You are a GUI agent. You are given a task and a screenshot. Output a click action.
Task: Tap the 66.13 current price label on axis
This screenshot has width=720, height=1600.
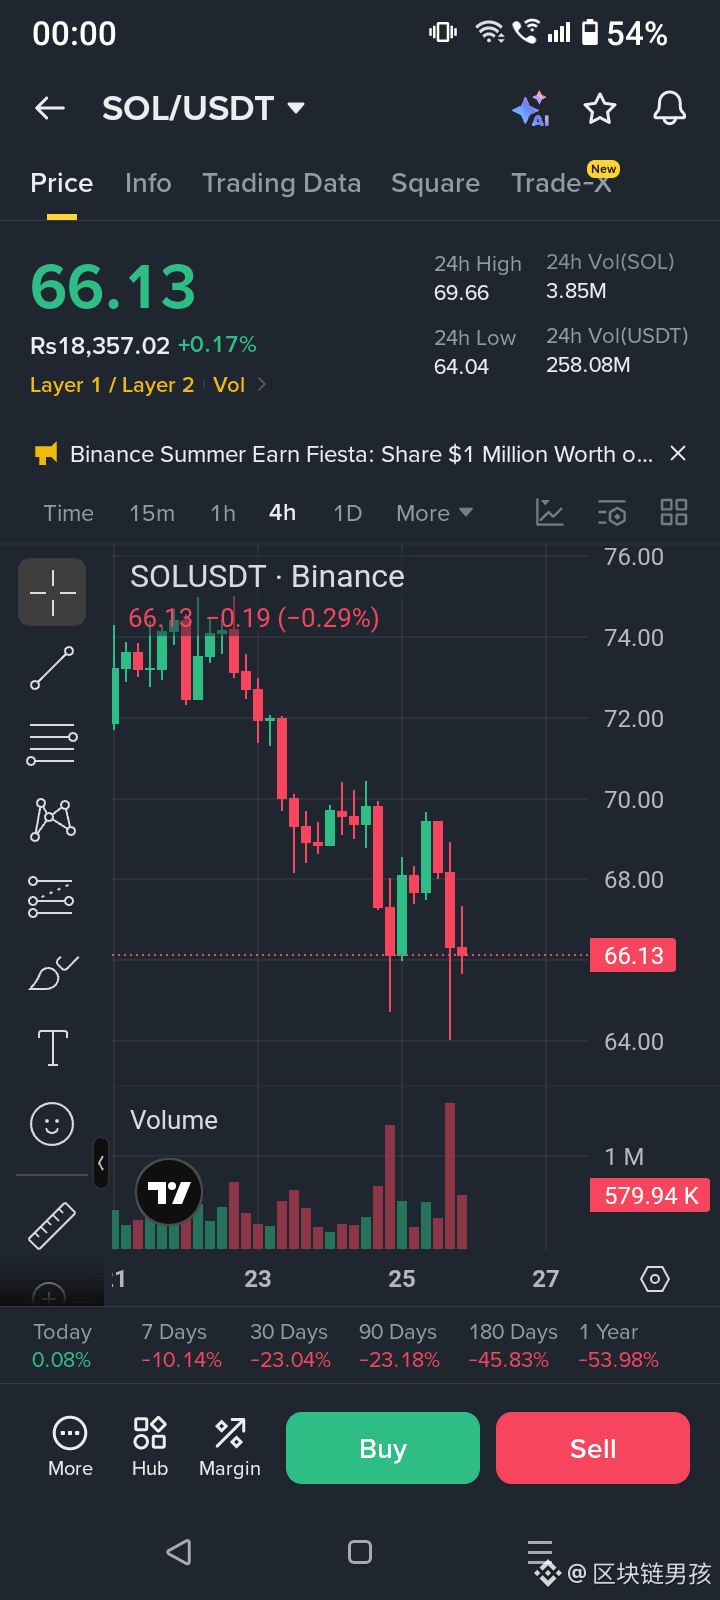click(634, 955)
